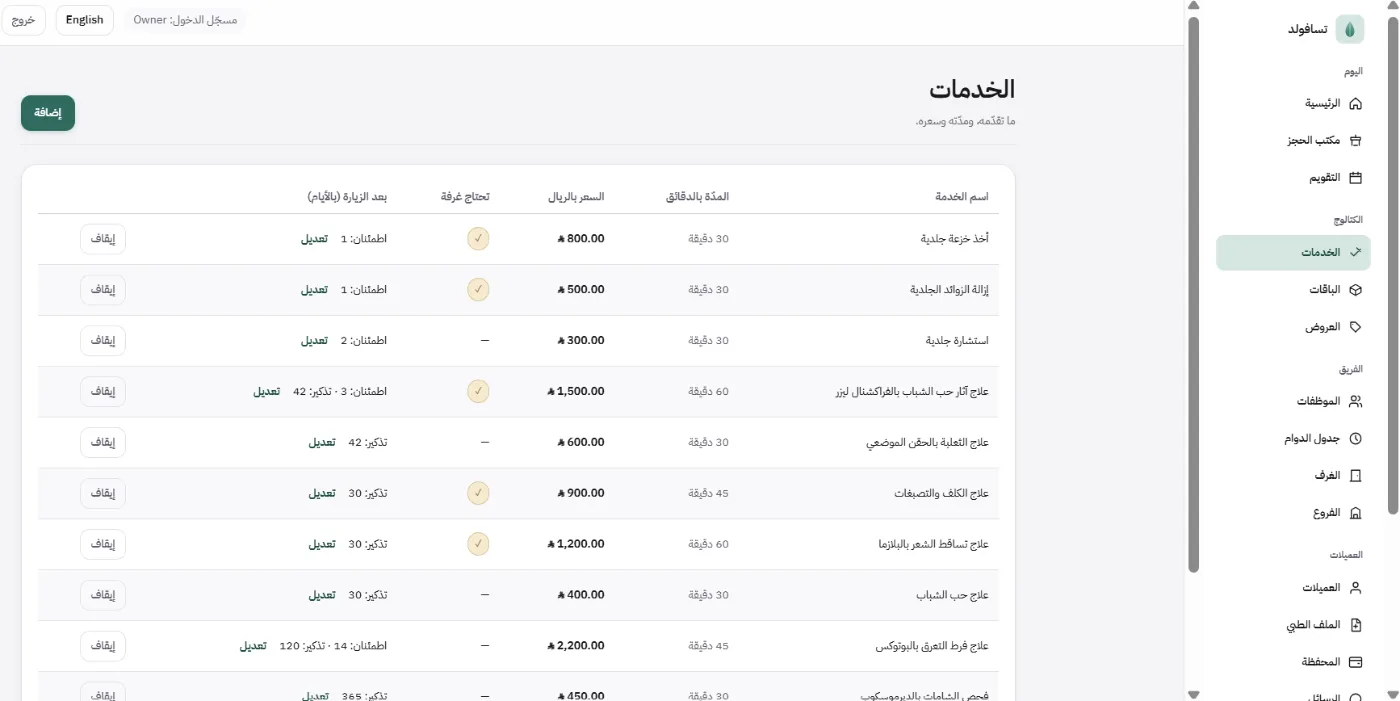Image resolution: width=1400 pixels, height=701 pixels.
Task: Click the sidebar scrollbar up arrow
Action: point(1192,6)
